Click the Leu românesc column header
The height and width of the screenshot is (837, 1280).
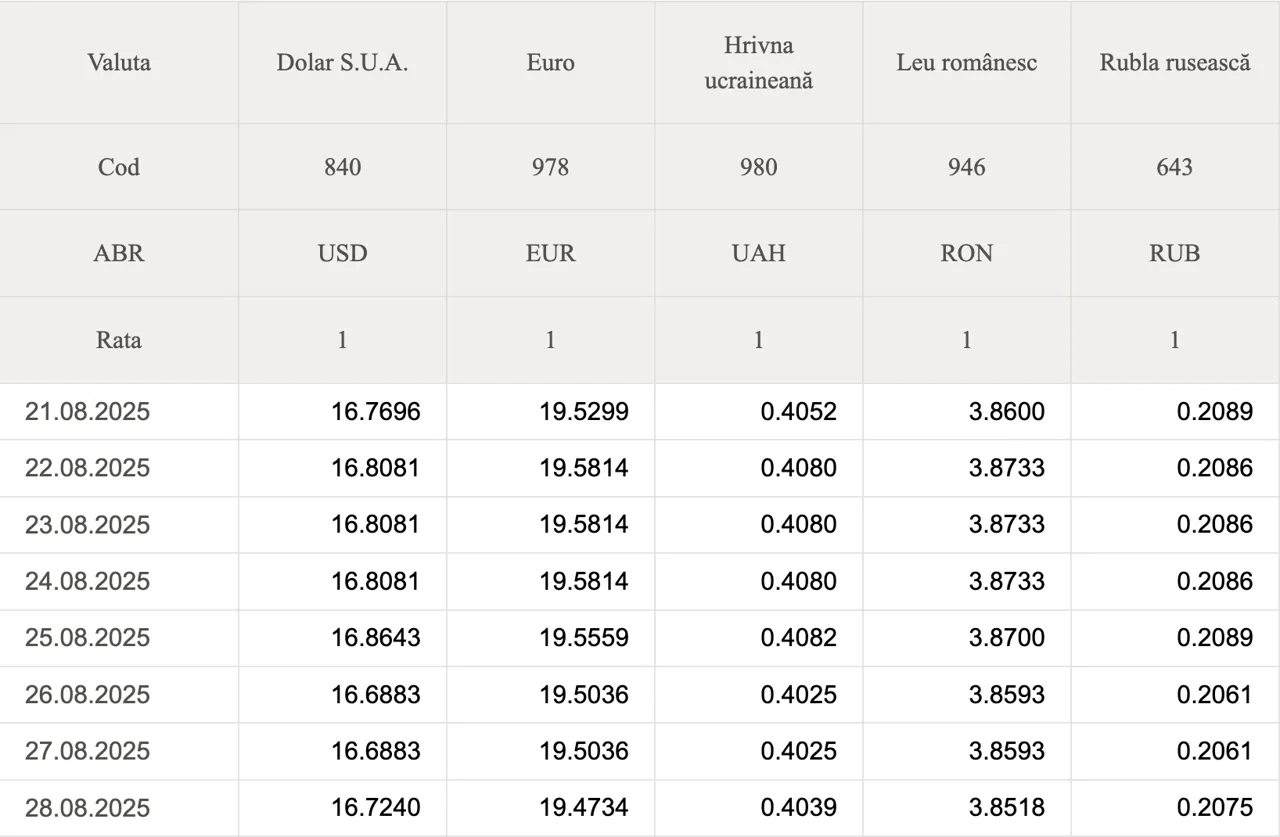966,62
